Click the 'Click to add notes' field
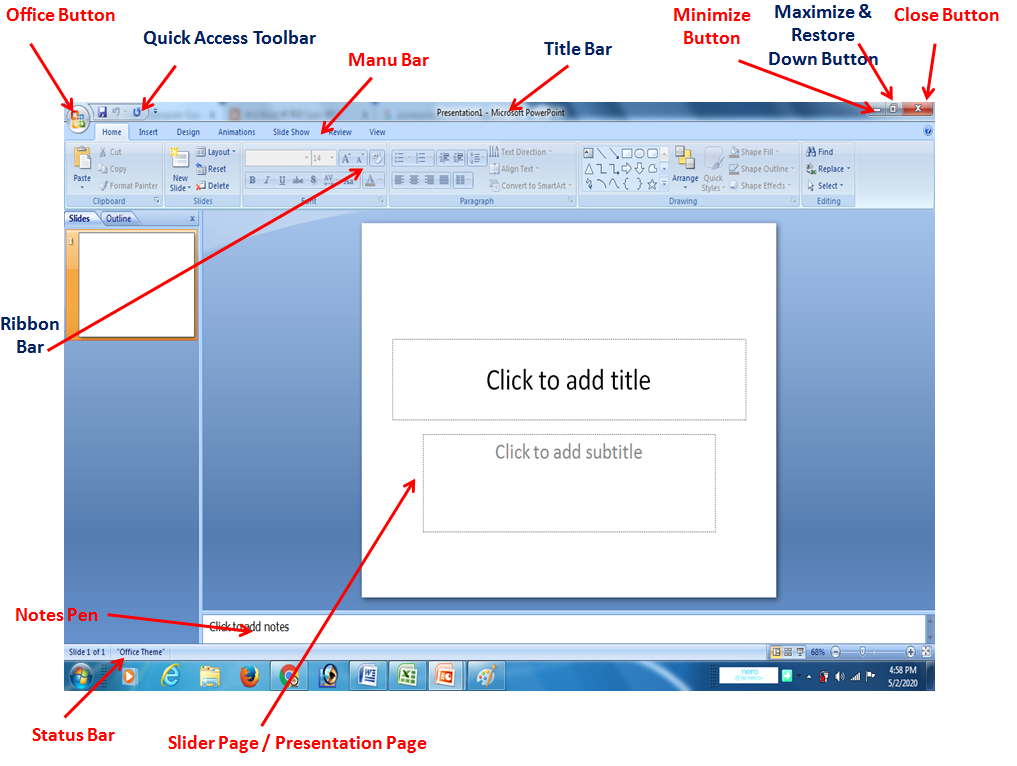Viewport: 1017px width, 766px height. point(564,627)
